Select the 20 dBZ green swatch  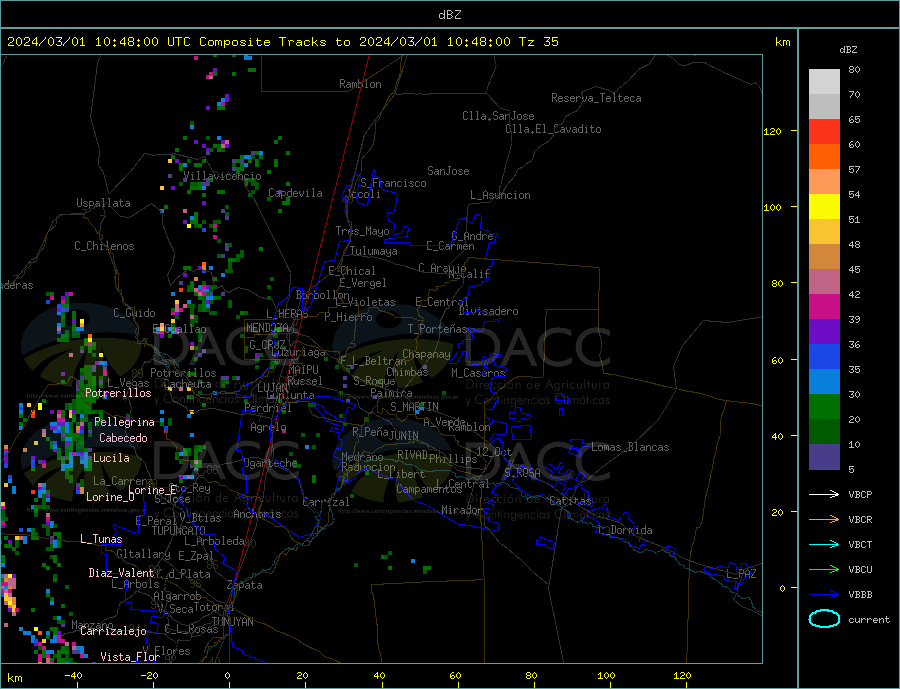824,407
